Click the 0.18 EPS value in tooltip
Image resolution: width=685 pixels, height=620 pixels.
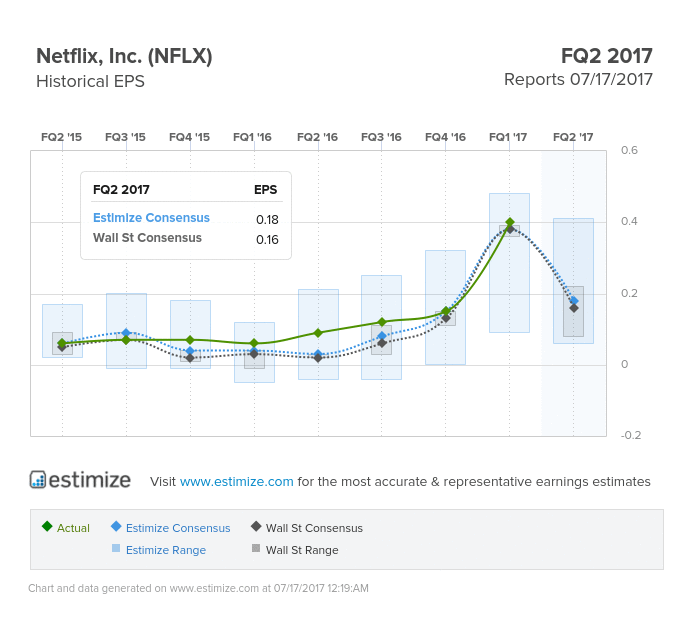[267, 219]
